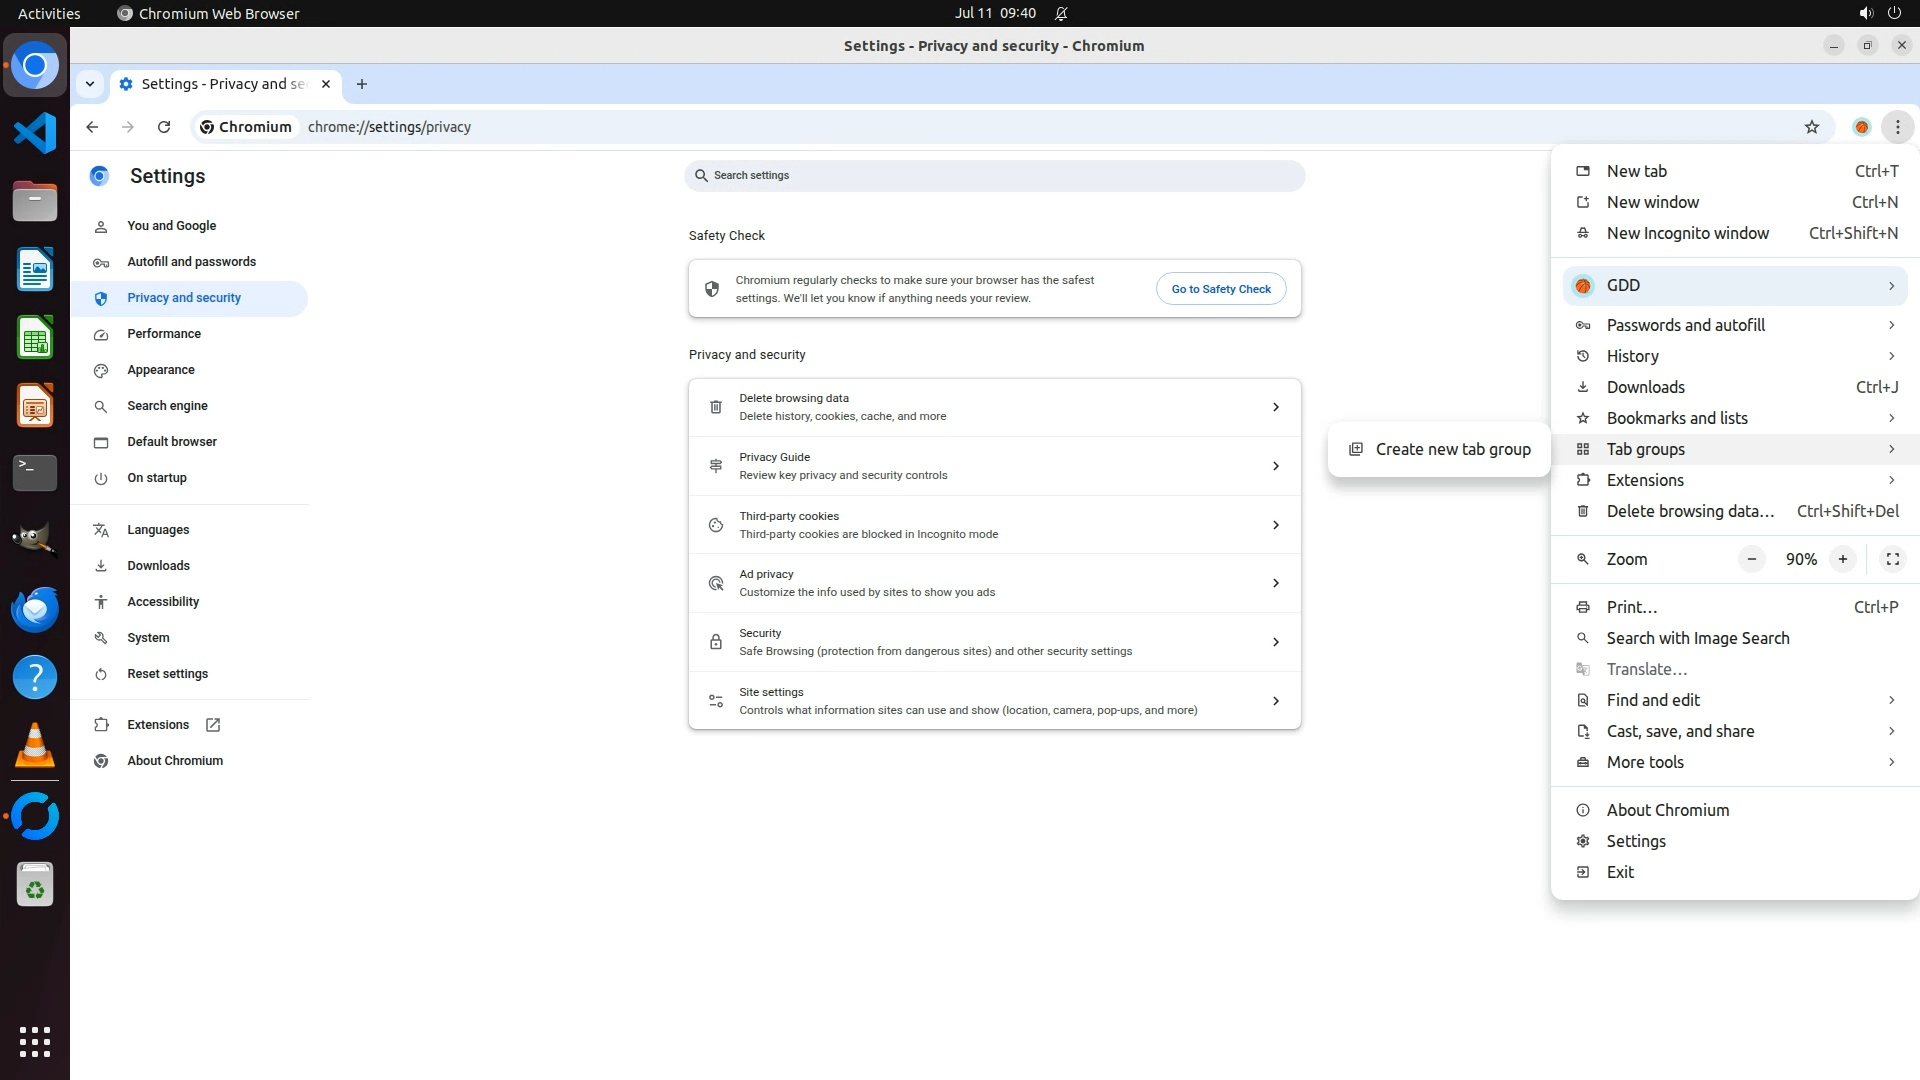This screenshot has height=1080, width=1920.
Task: Click the Go to Safety Check button
Action: point(1221,289)
